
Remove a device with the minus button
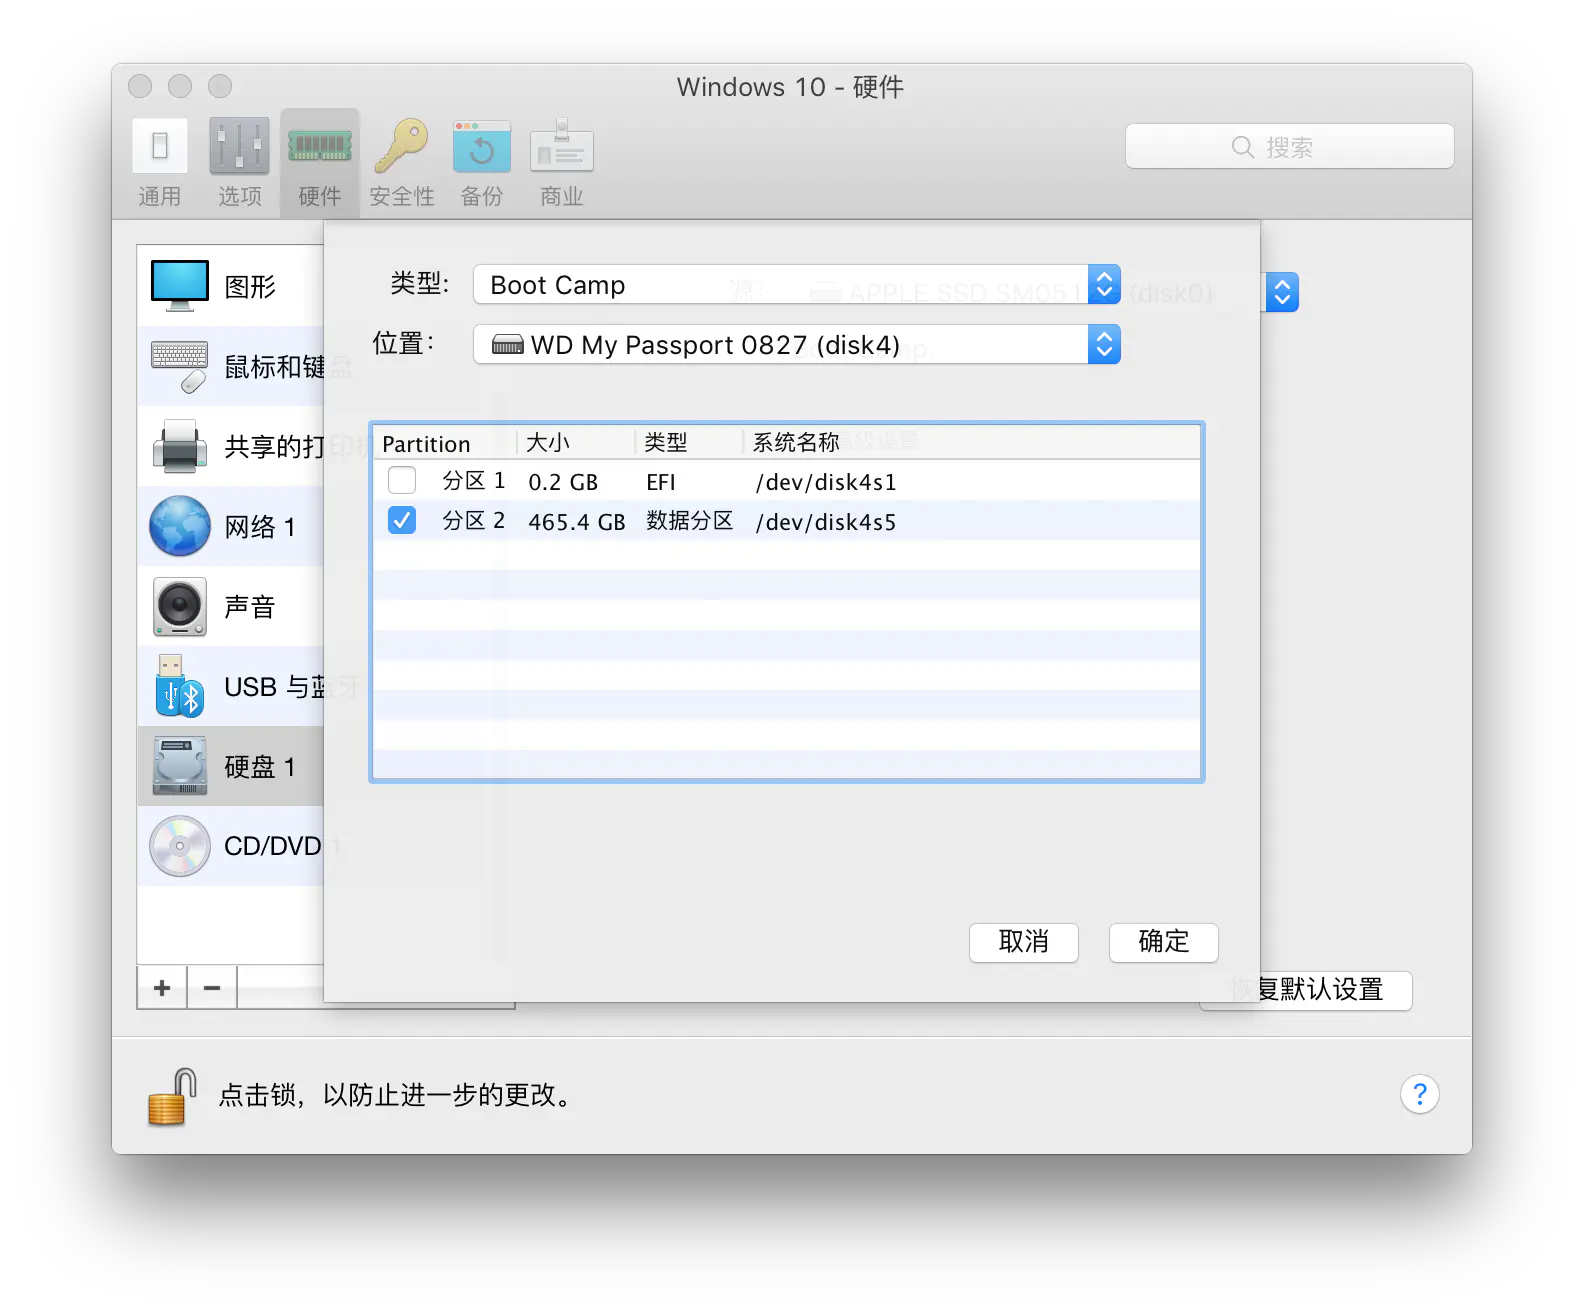(212, 988)
